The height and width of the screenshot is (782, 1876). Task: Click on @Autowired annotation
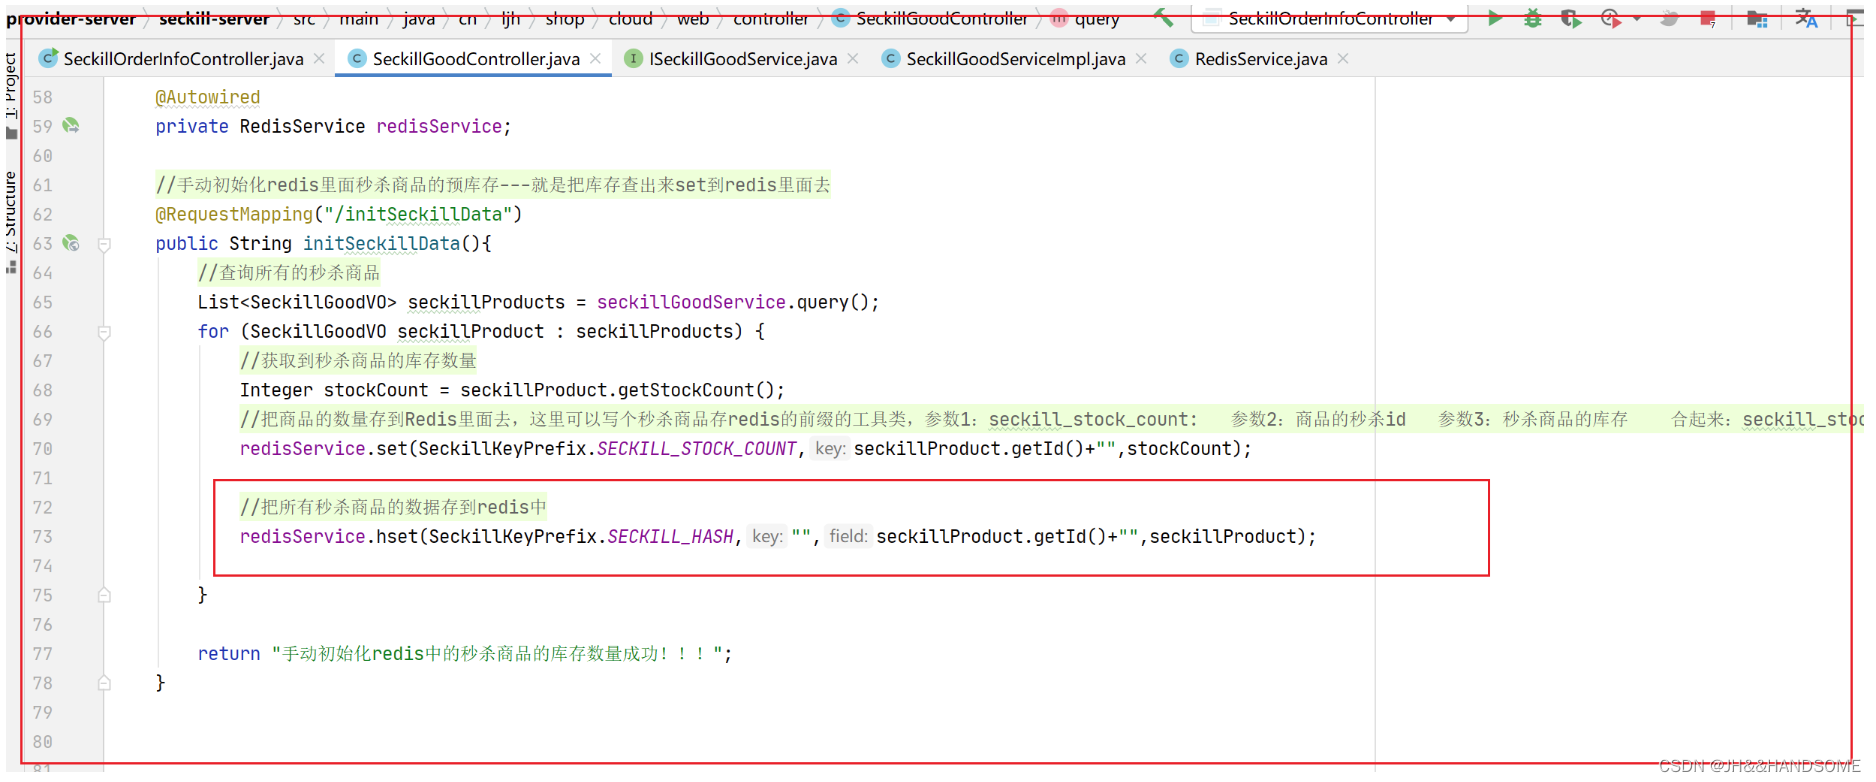click(208, 97)
